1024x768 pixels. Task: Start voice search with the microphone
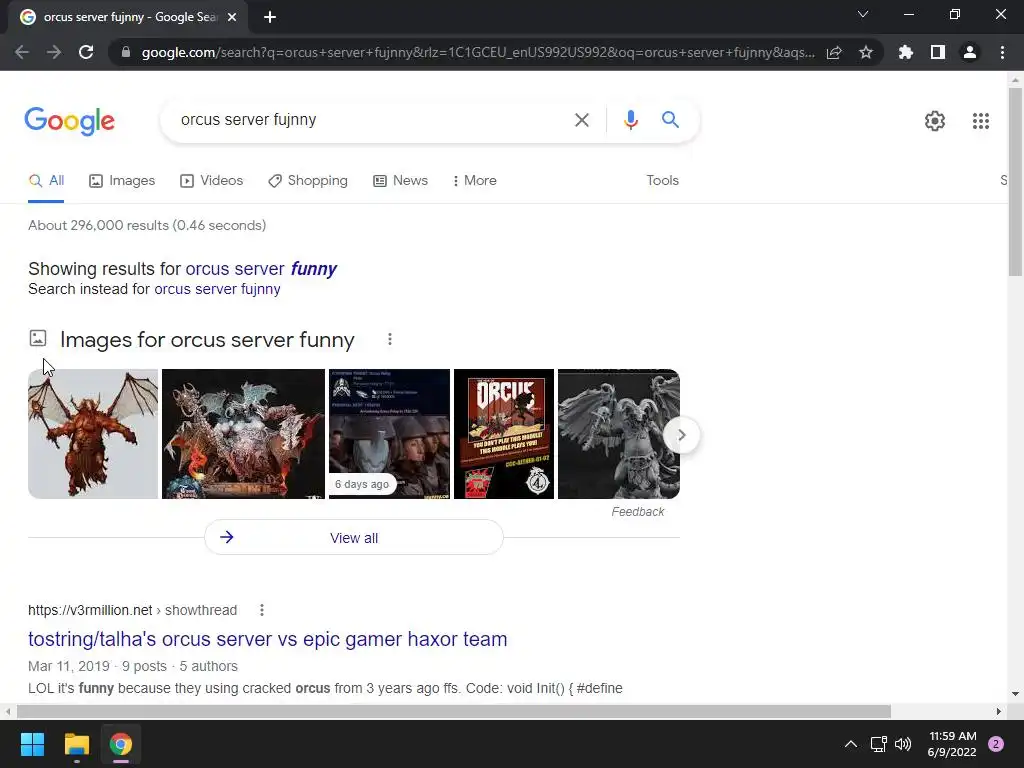[x=630, y=120]
